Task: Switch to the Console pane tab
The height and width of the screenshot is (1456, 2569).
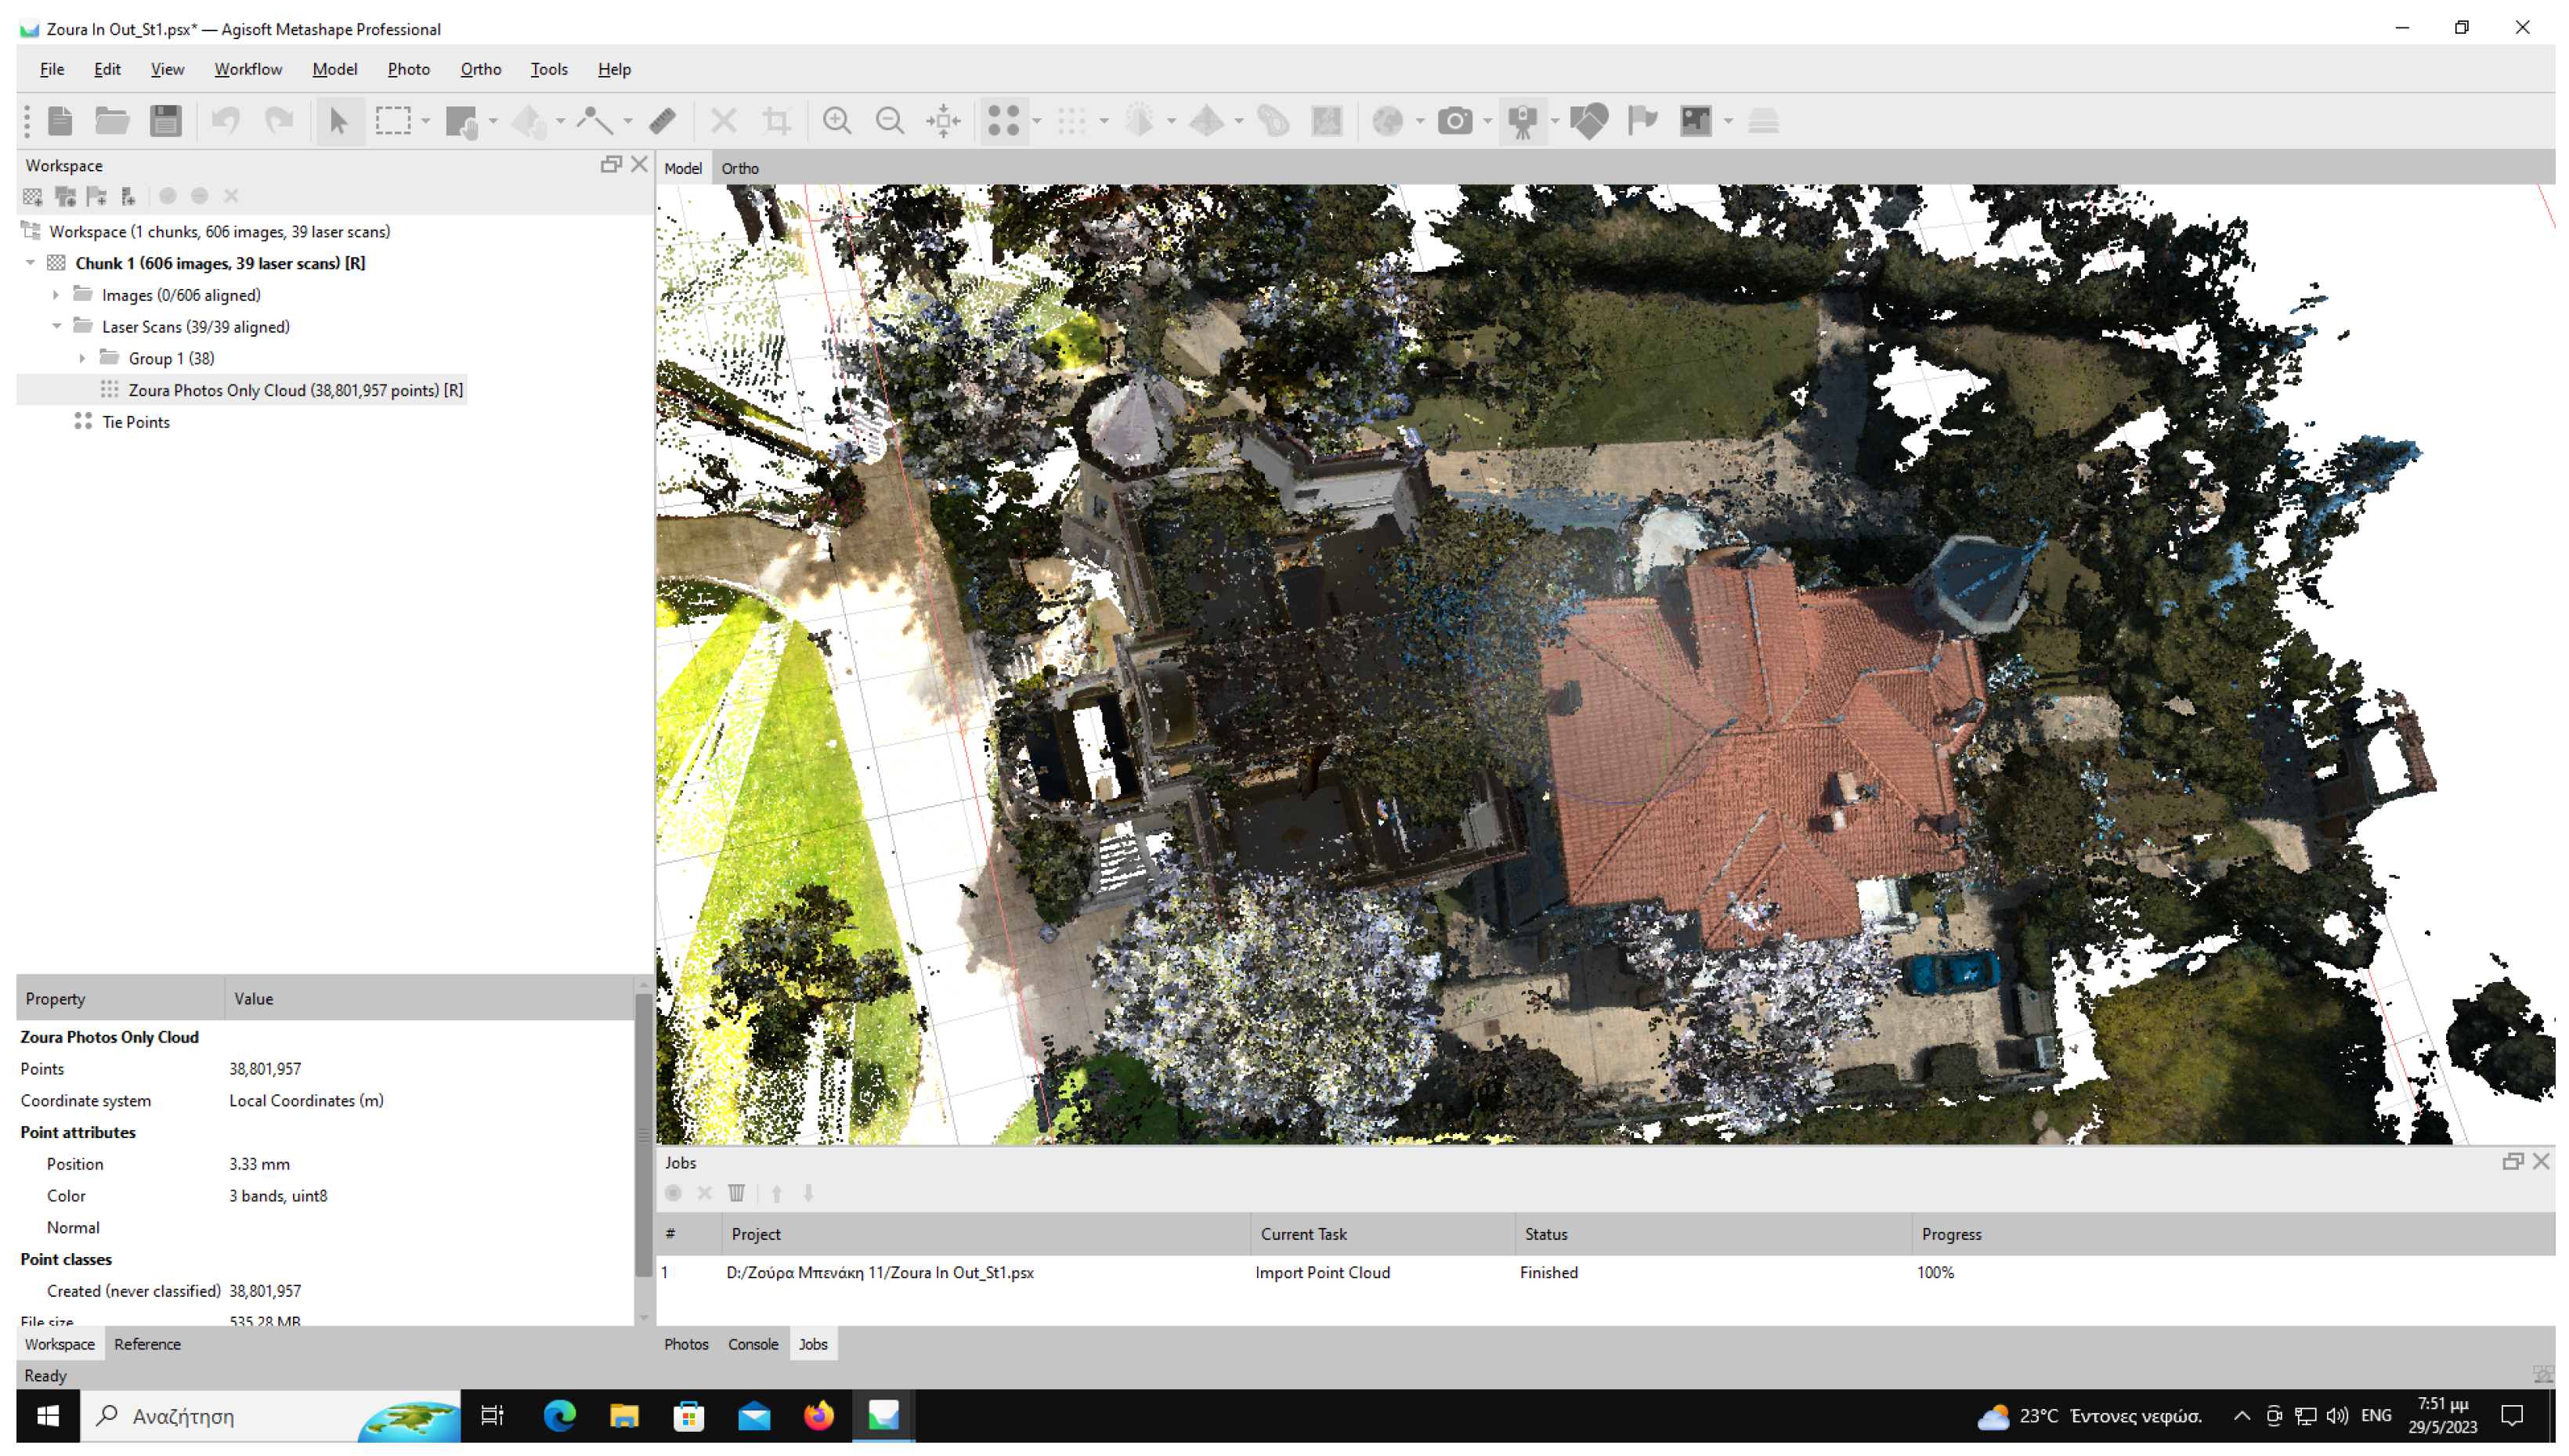Action: coord(752,1344)
